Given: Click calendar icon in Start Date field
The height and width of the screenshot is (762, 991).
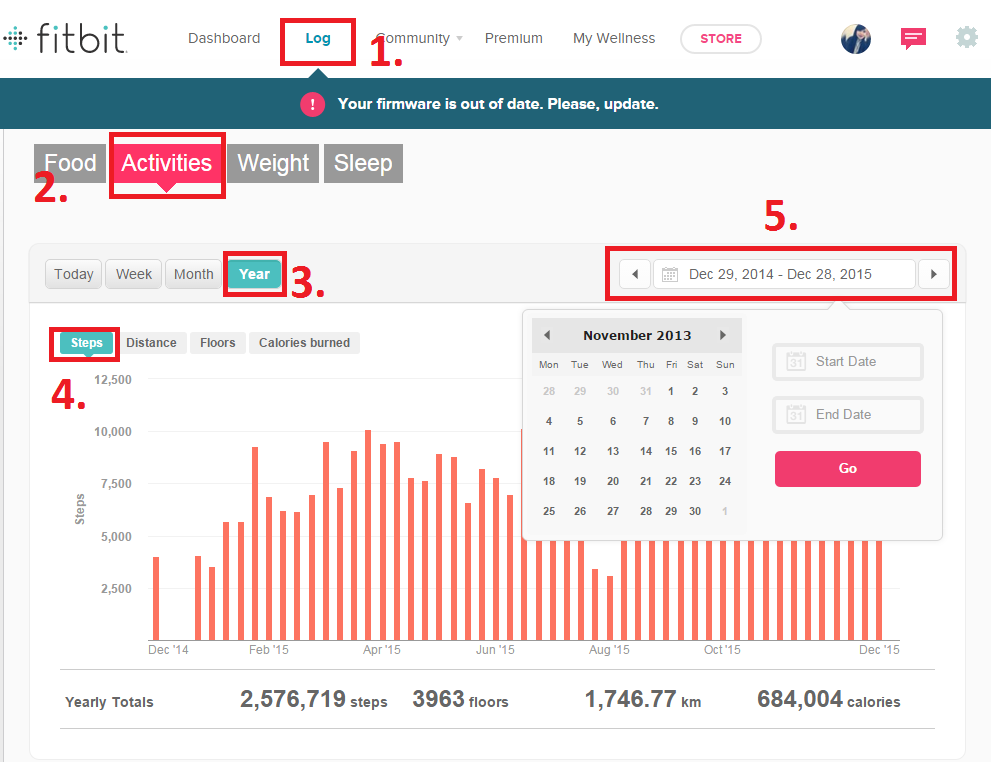Looking at the screenshot, I should tap(796, 362).
